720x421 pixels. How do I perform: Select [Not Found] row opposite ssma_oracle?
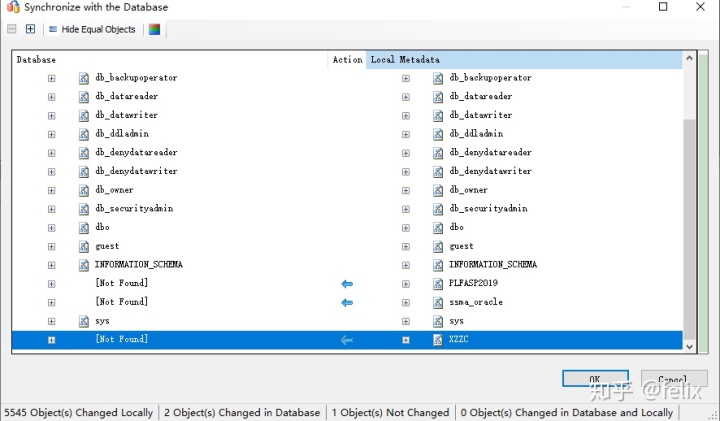(x=122, y=302)
